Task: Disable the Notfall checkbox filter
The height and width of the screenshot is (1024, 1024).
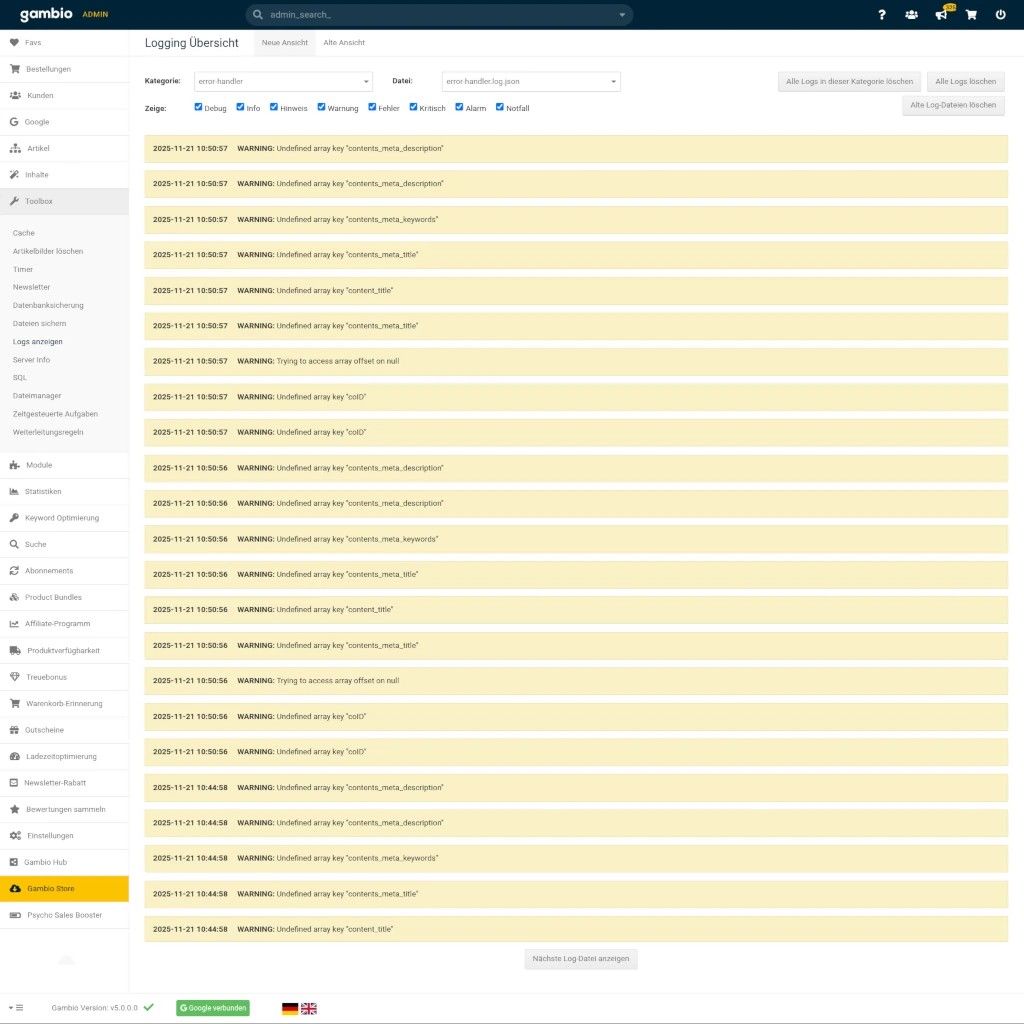Action: (x=500, y=107)
